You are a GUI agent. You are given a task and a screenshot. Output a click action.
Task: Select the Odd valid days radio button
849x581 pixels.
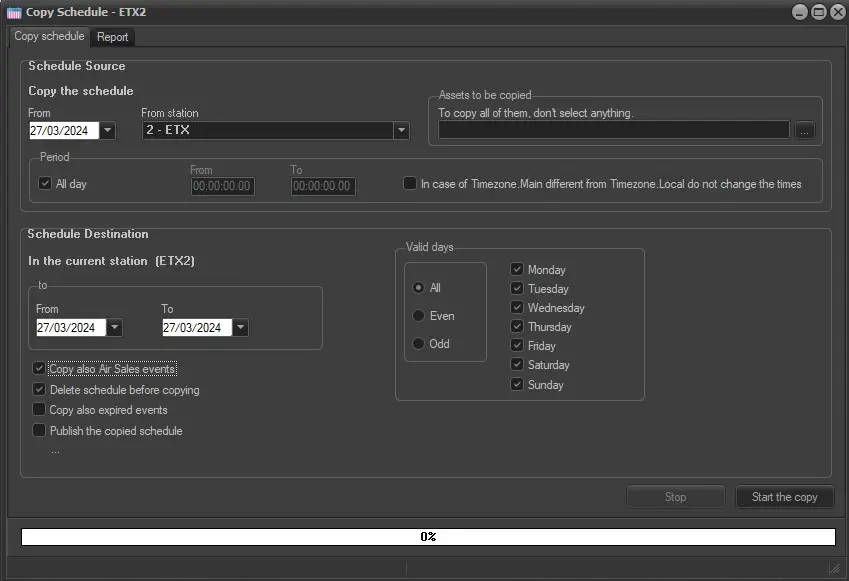(x=418, y=344)
